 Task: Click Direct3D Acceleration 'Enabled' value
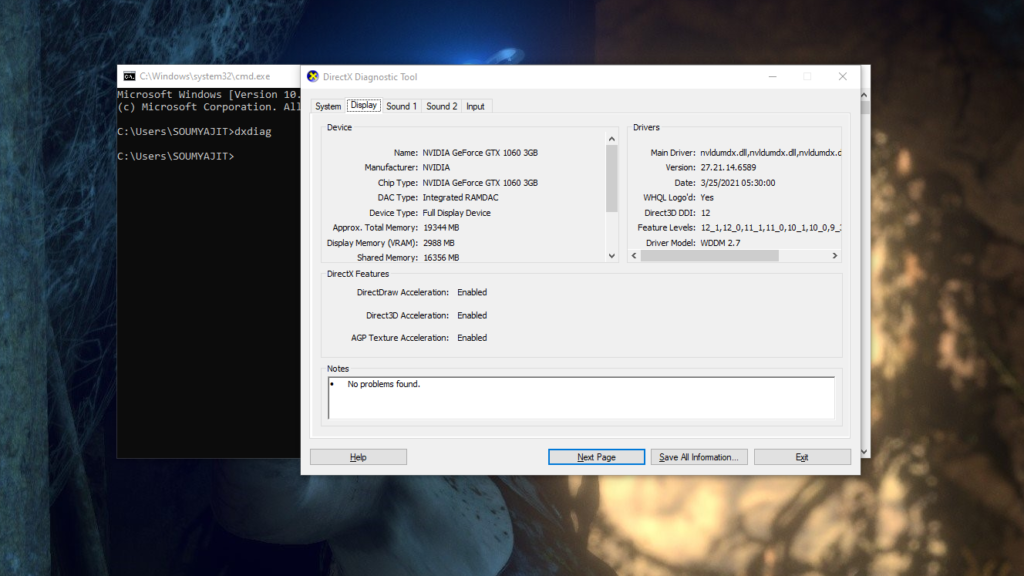pos(472,315)
